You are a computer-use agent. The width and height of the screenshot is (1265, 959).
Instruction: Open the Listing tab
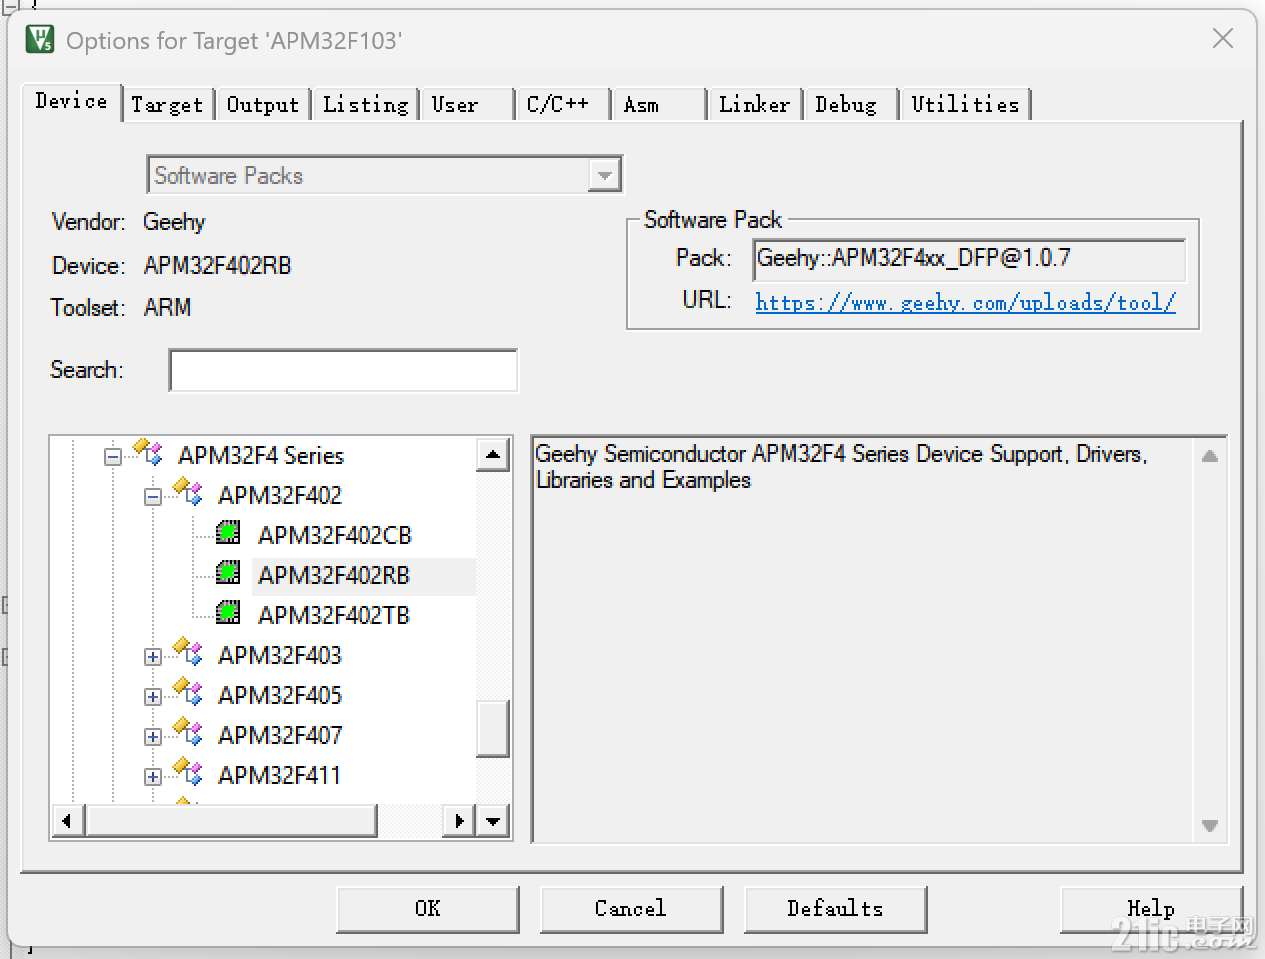366,105
